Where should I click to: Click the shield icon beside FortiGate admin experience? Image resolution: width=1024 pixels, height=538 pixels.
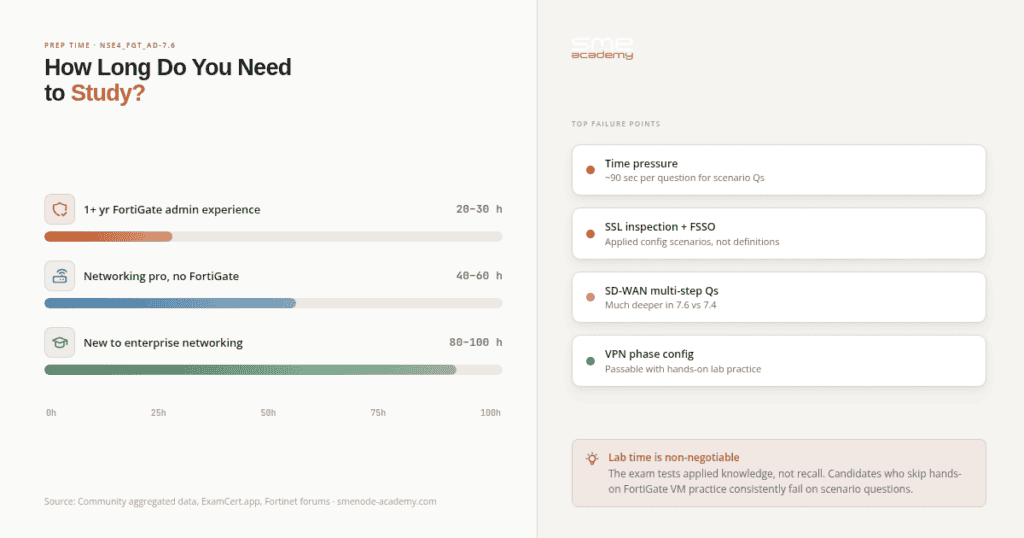click(59, 209)
